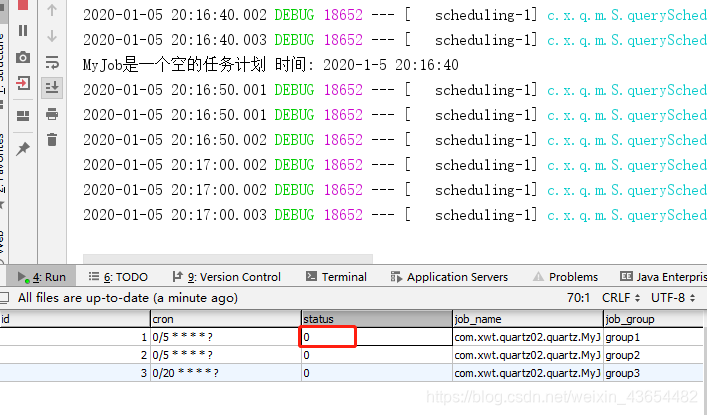The image size is (707, 415).
Task: Select the 'group3' job_group cell
Action: tap(653, 373)
